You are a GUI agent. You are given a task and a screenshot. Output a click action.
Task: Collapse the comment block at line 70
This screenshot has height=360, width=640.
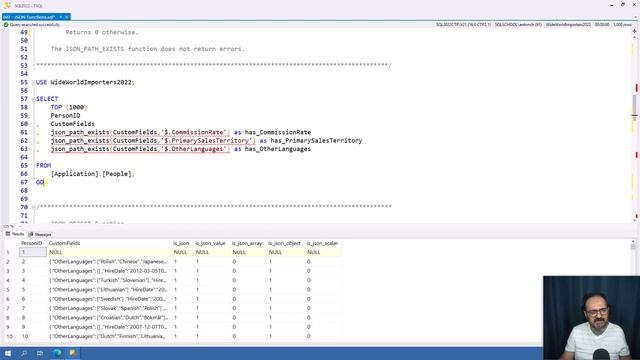click(x=33, y=207)
